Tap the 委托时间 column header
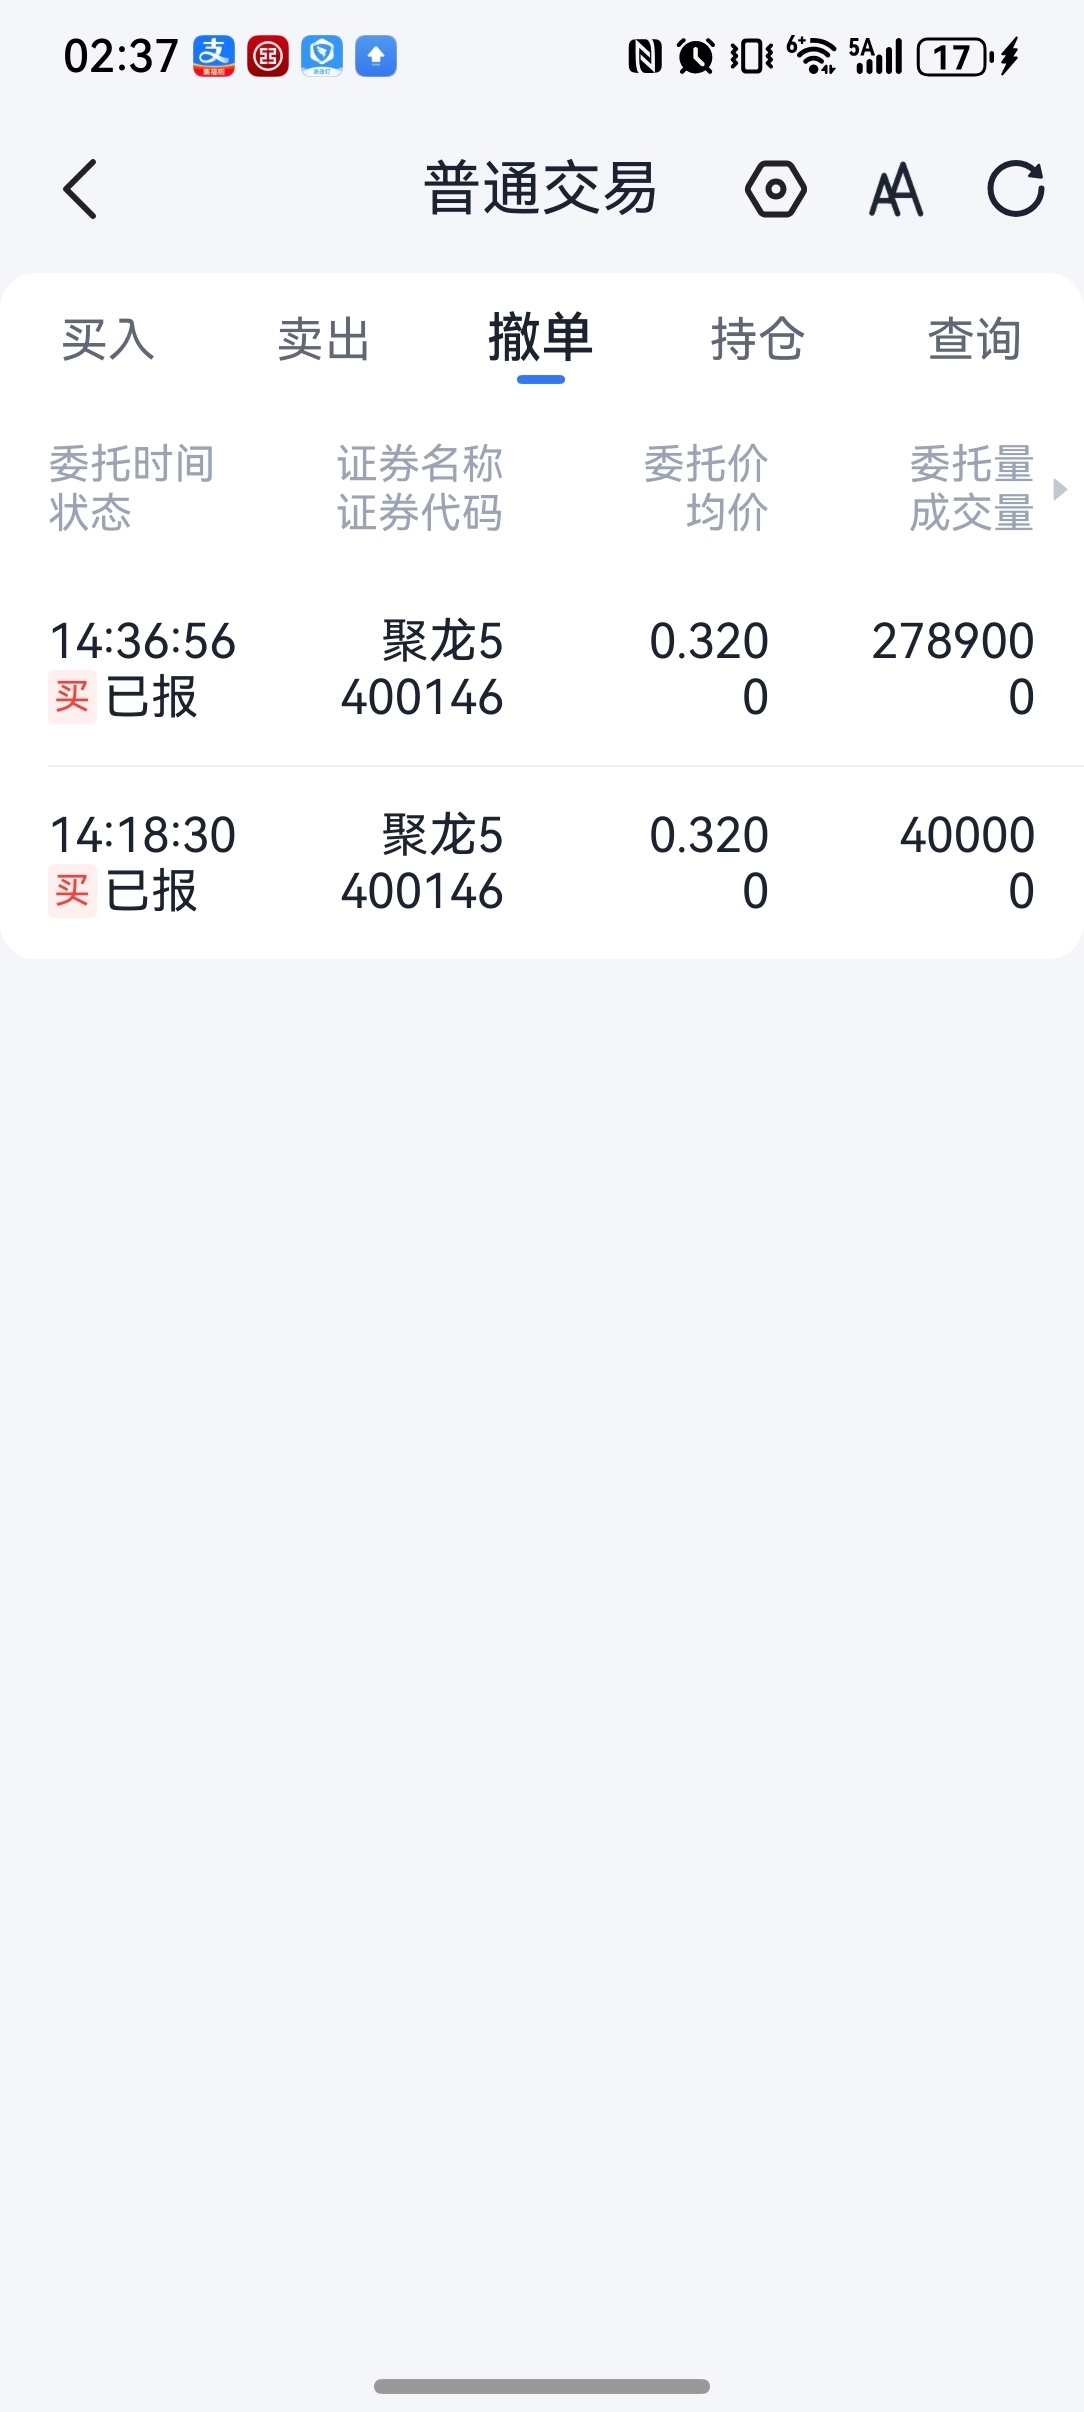 pyautogui.click(x=132, y=465)
